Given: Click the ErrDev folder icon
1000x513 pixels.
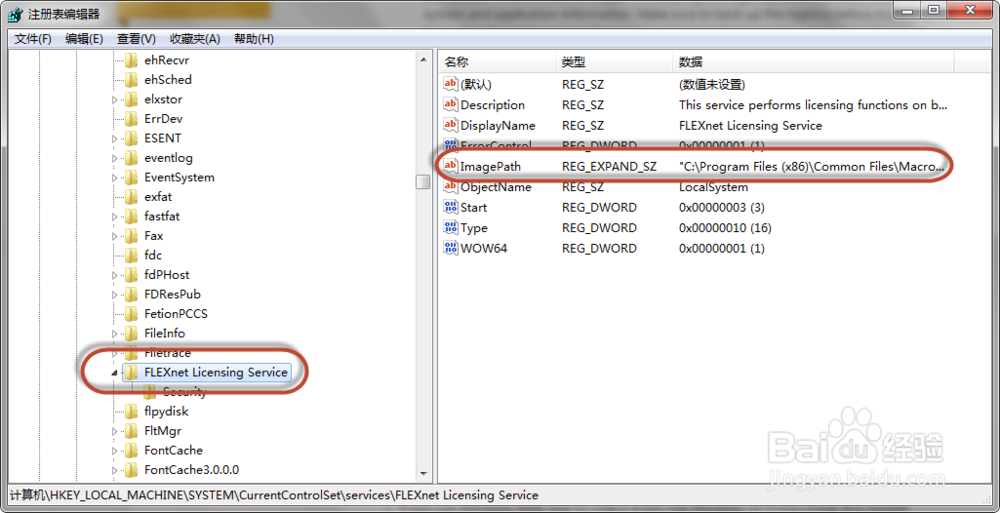Looking at the screenshot, I should [131, 119].
